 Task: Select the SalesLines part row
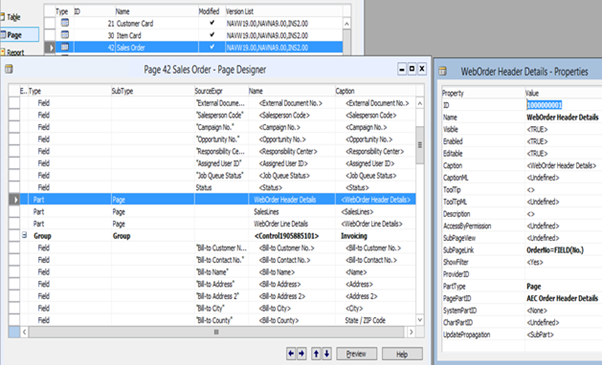pyautogui.click(x=218, y=211)
